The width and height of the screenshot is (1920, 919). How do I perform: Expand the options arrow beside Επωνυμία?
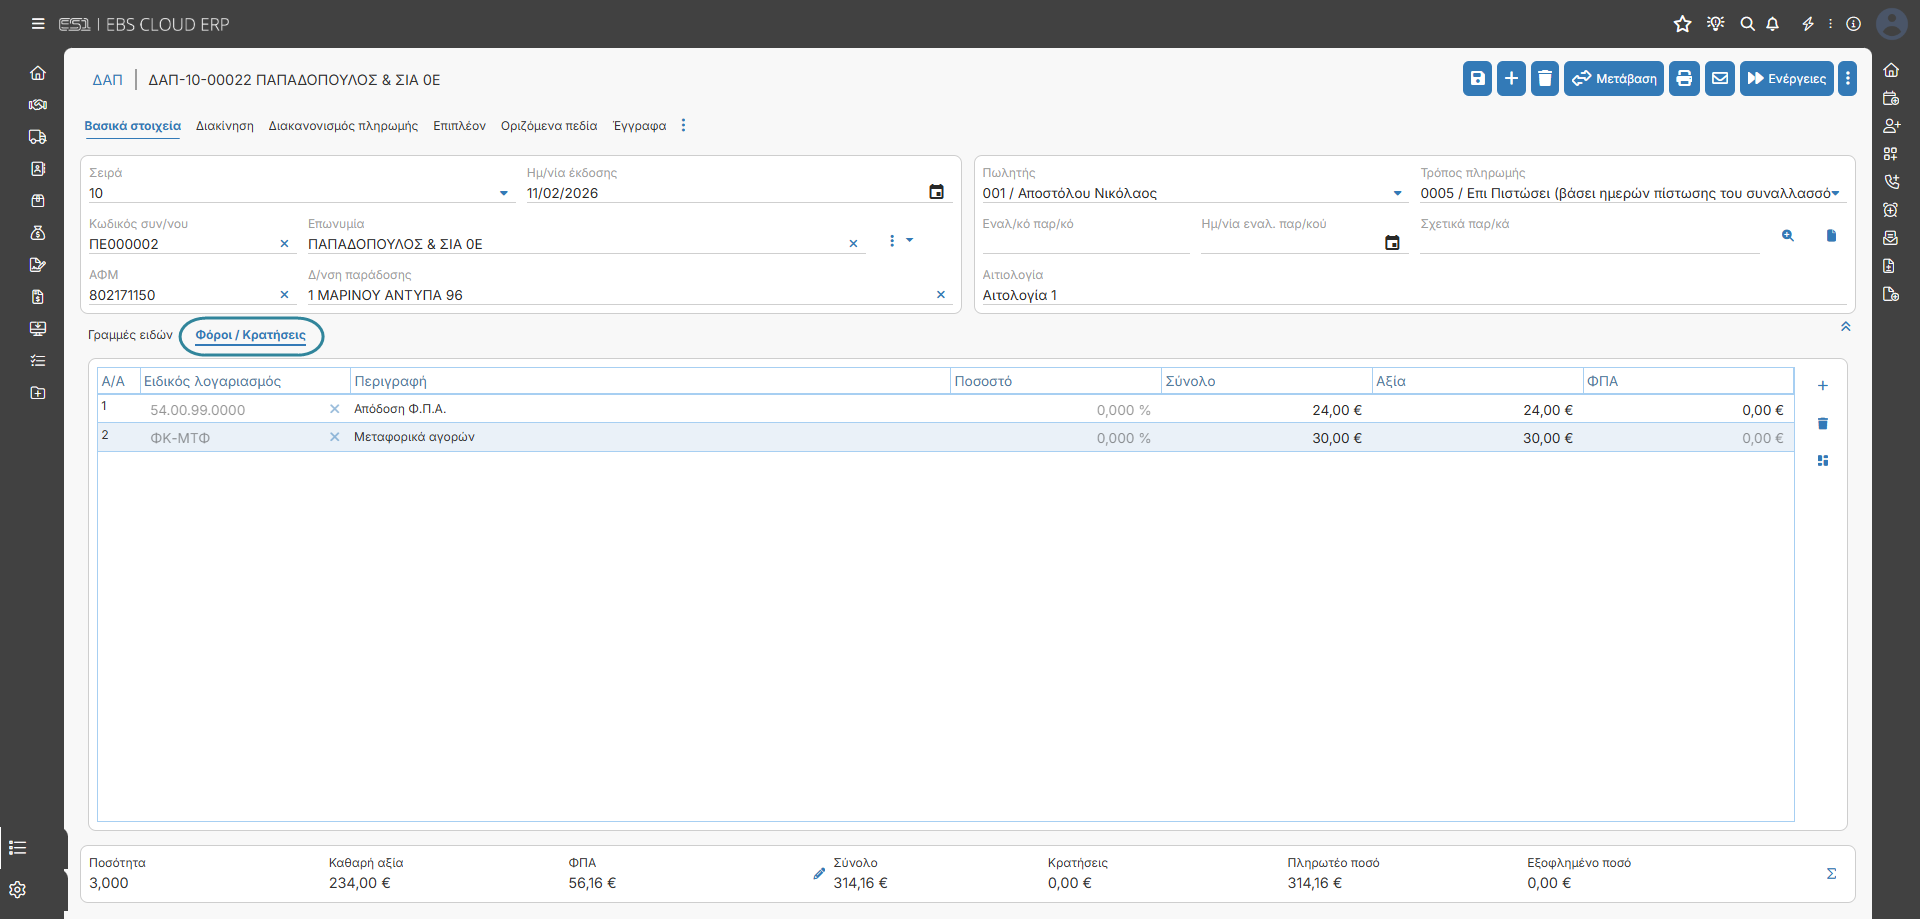point(910,240)
